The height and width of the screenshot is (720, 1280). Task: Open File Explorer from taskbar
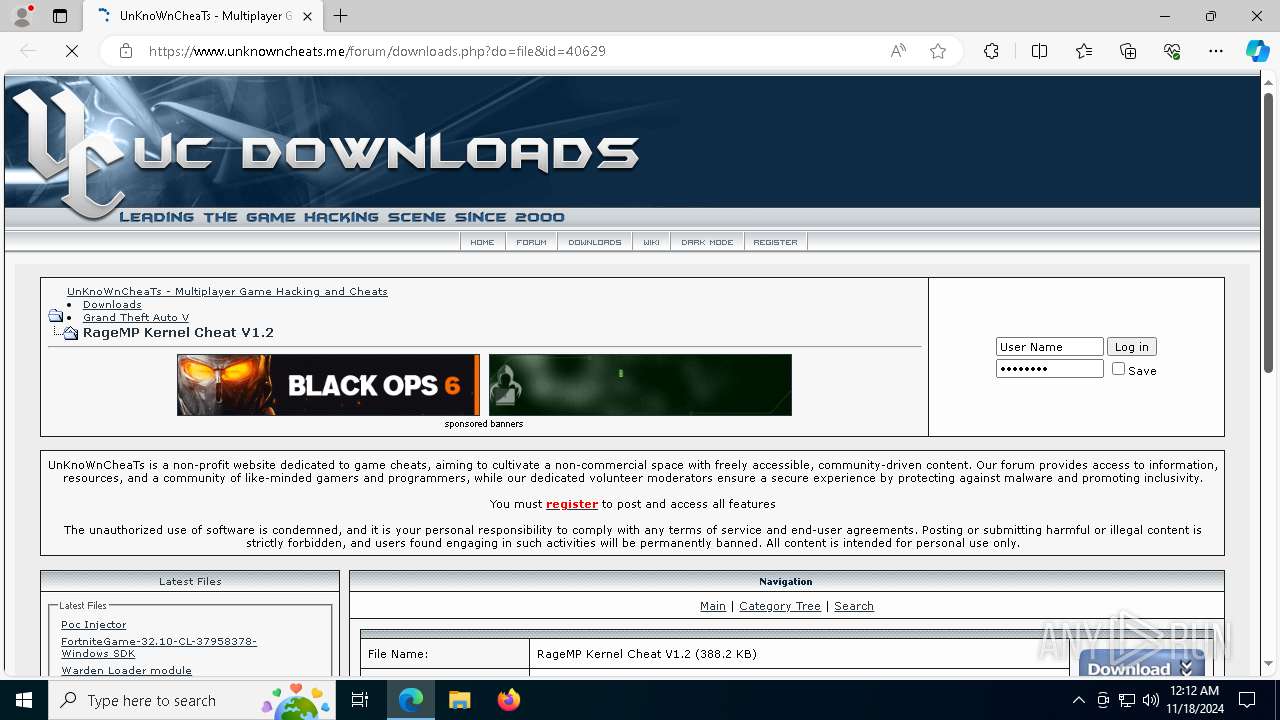pos(459,700)
